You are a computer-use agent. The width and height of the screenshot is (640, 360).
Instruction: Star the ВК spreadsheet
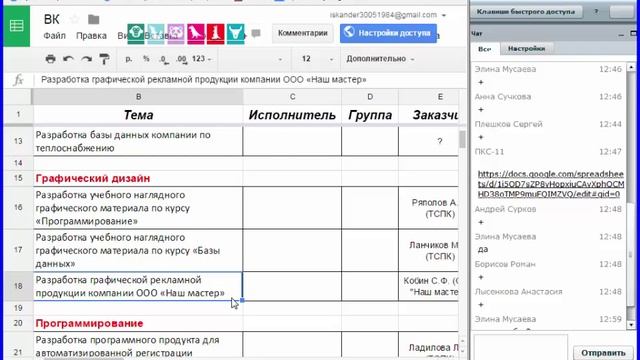(x=75, y=19)
